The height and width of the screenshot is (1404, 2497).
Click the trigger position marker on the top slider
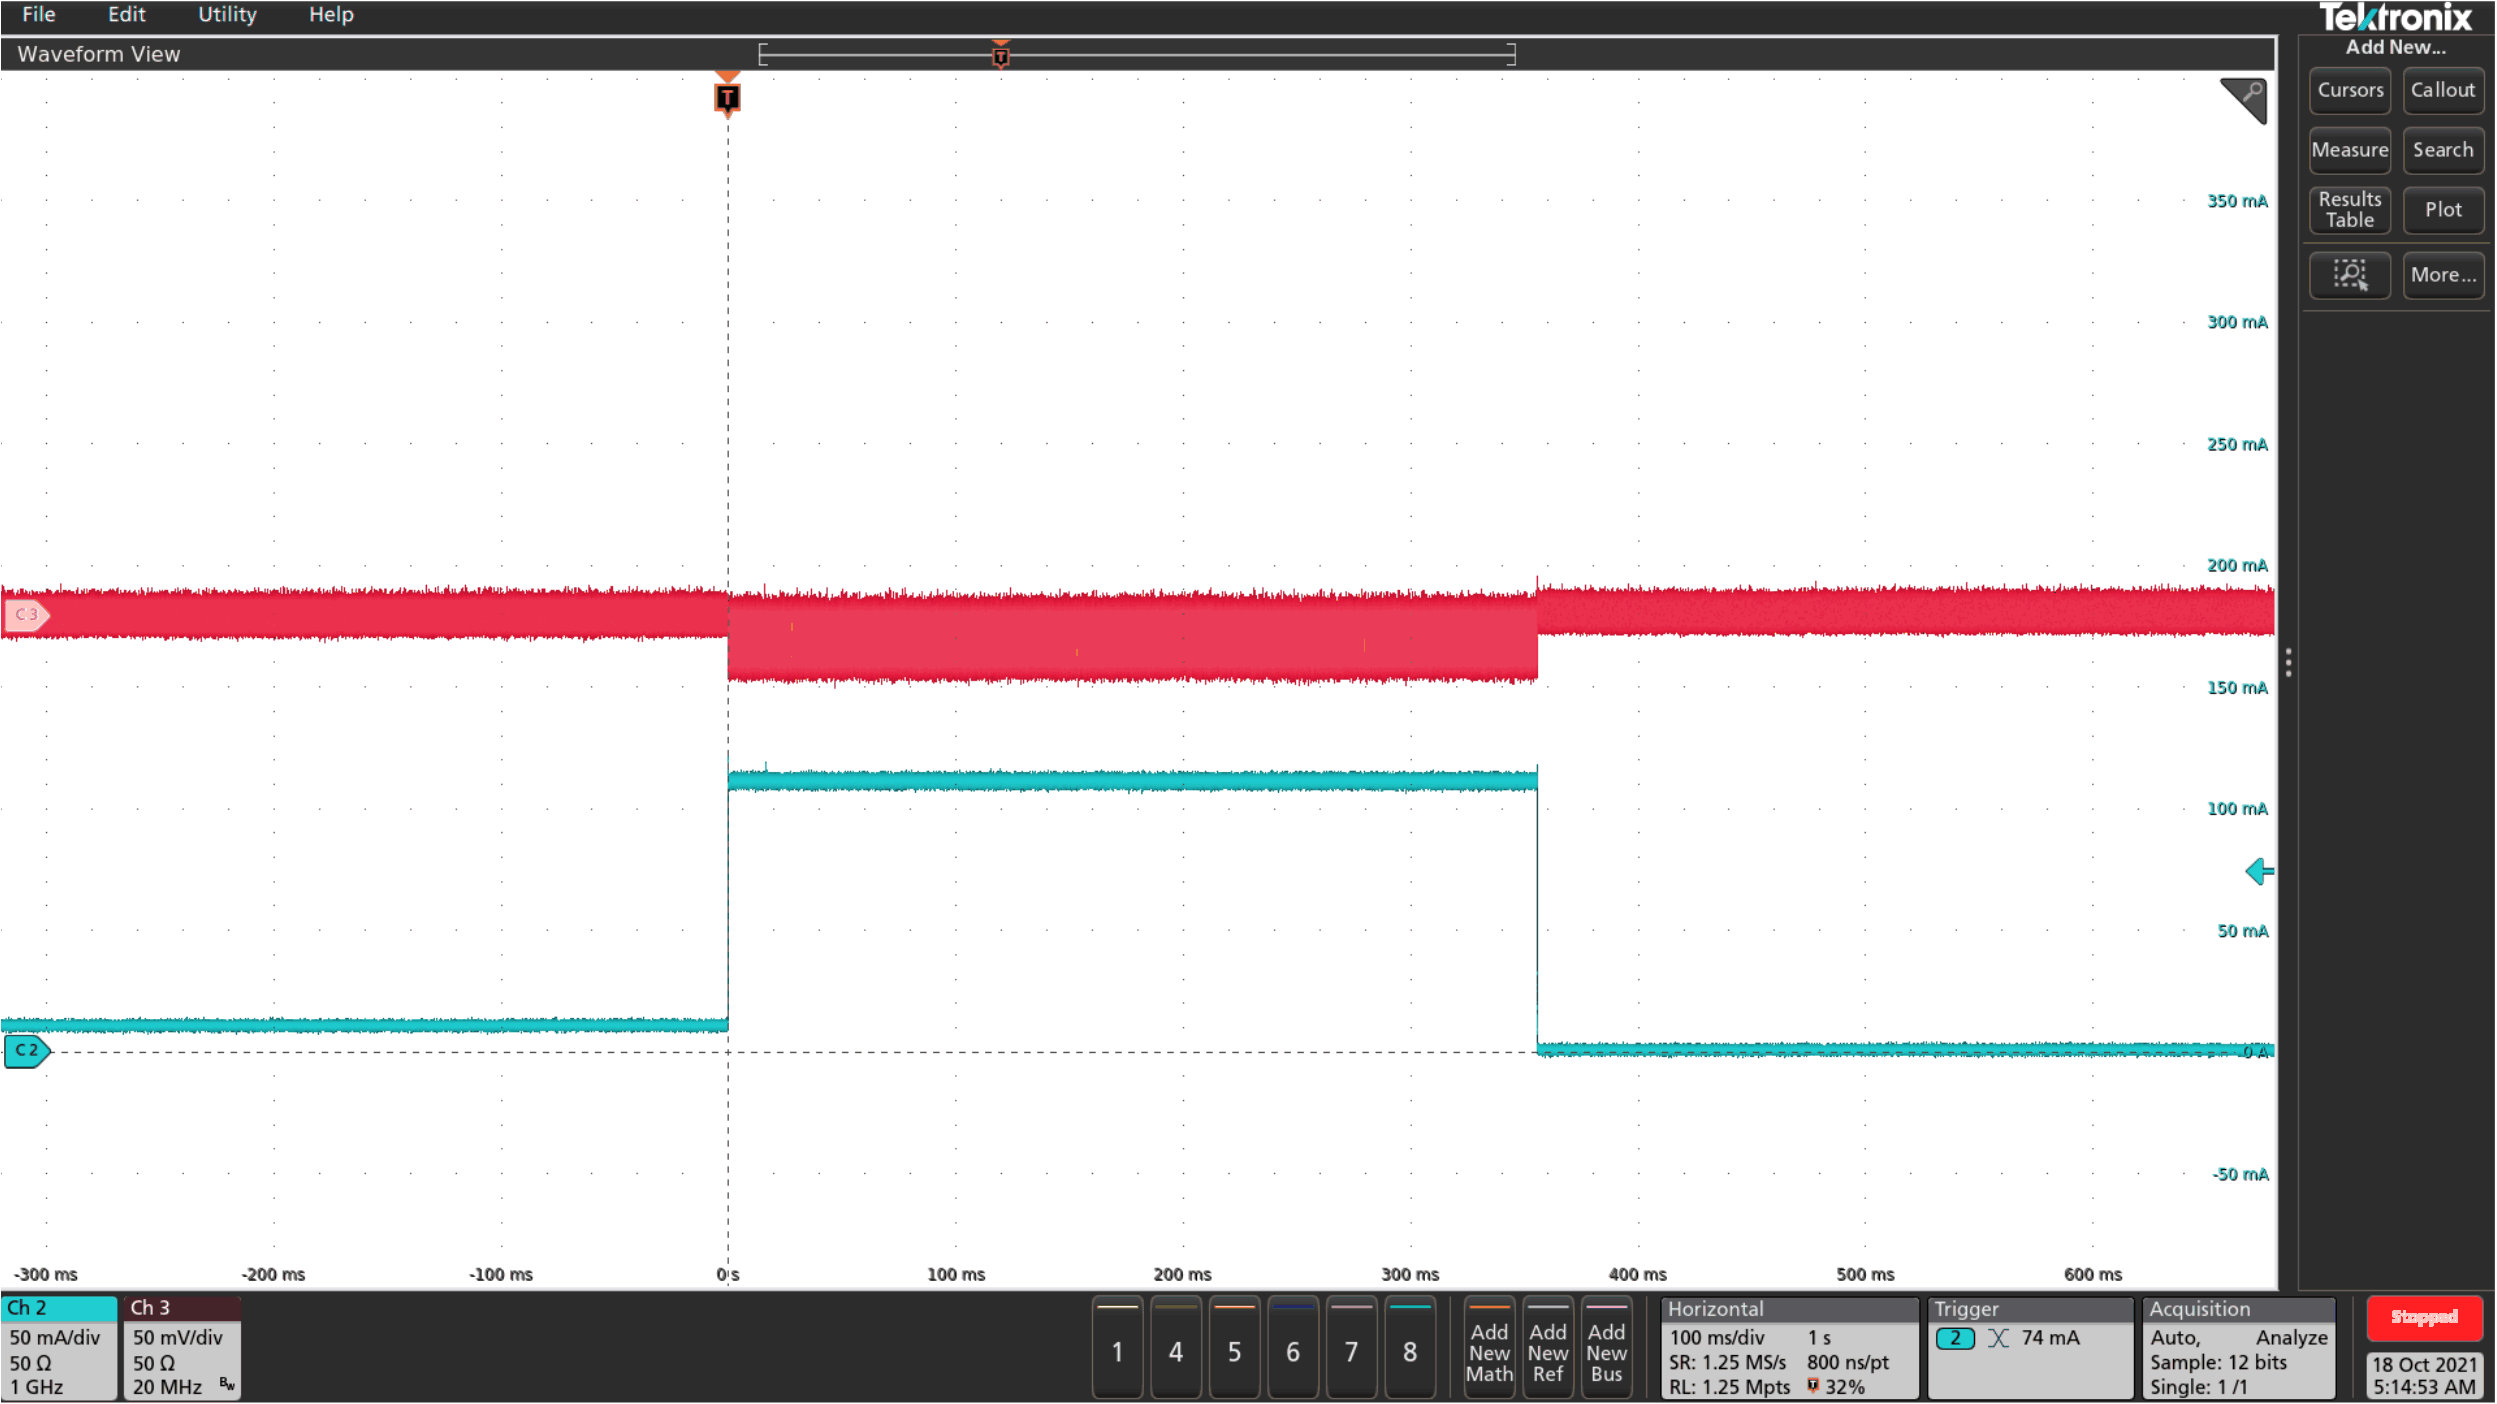tap(999, 56)
